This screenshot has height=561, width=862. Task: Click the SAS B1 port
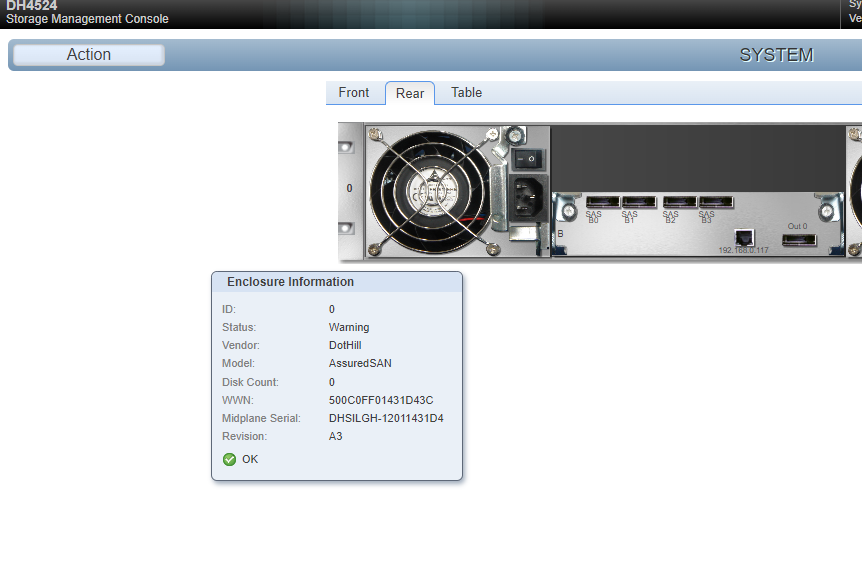pyautogui.click(x=638, y=201)
